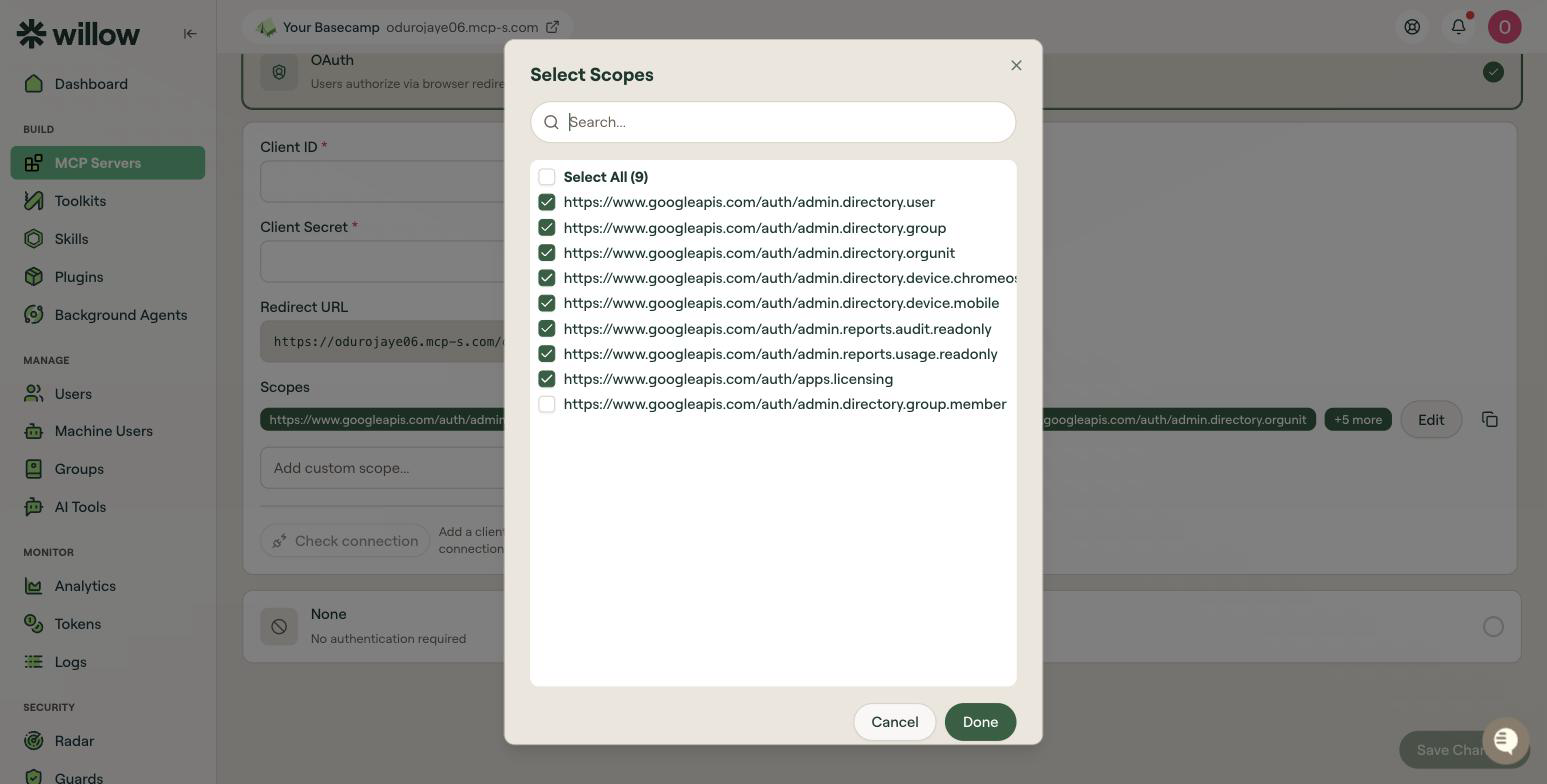Open Radar under Security
The height and width of the screenshot is (784, 1547).
(108, 741)
